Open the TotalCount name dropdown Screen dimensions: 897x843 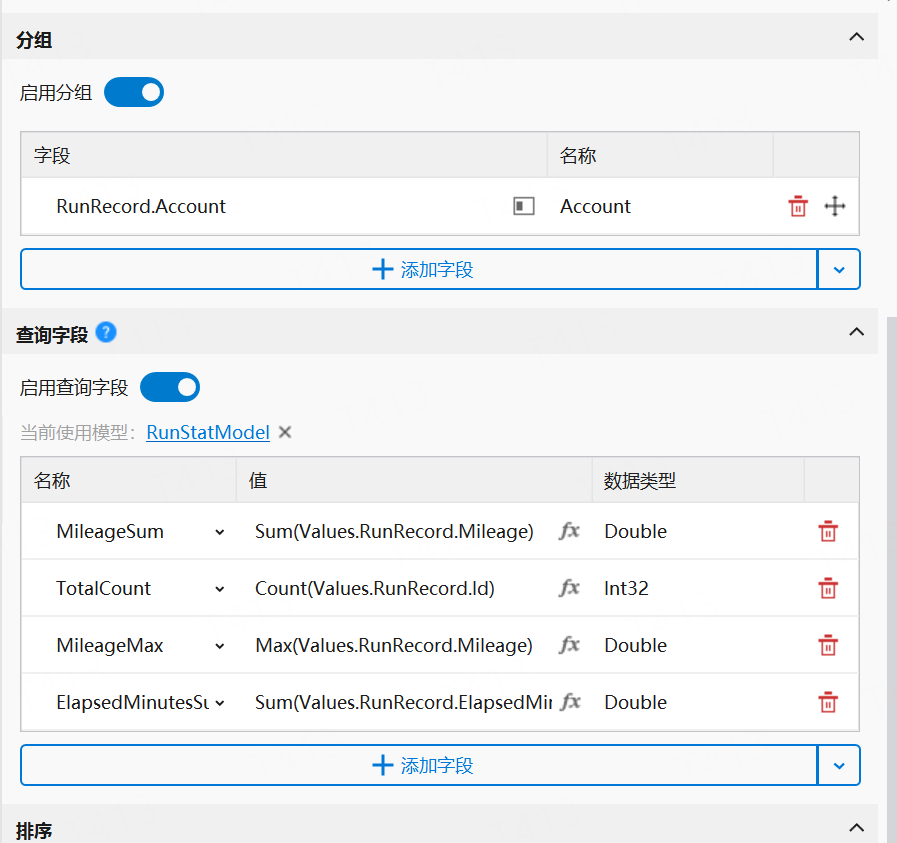220,588
